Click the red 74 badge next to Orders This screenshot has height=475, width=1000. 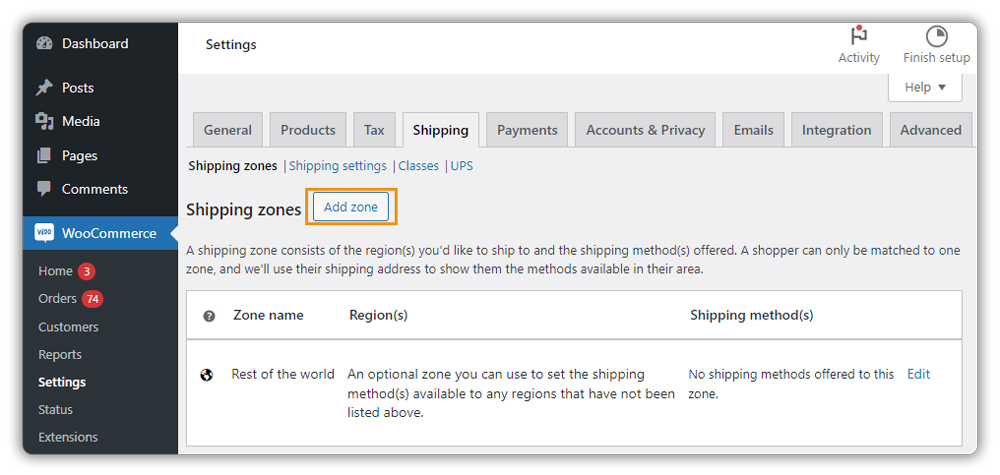(x=92, y=299)
